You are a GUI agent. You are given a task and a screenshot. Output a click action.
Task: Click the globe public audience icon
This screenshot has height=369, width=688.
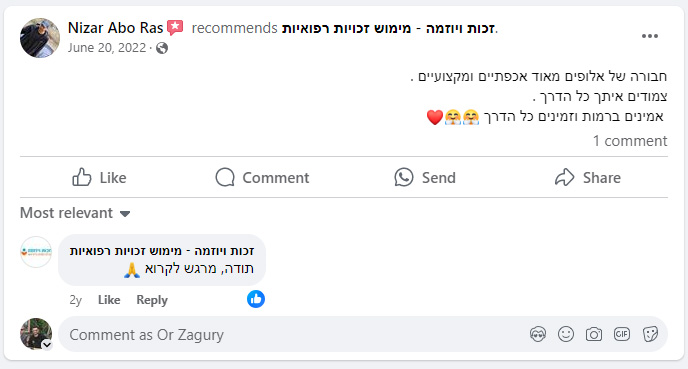[x=162, y=48]
